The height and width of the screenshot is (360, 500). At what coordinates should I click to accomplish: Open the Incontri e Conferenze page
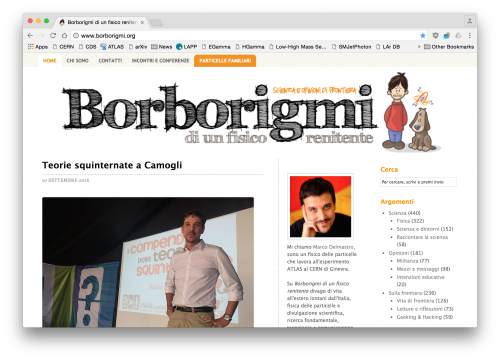coord(160,61)
